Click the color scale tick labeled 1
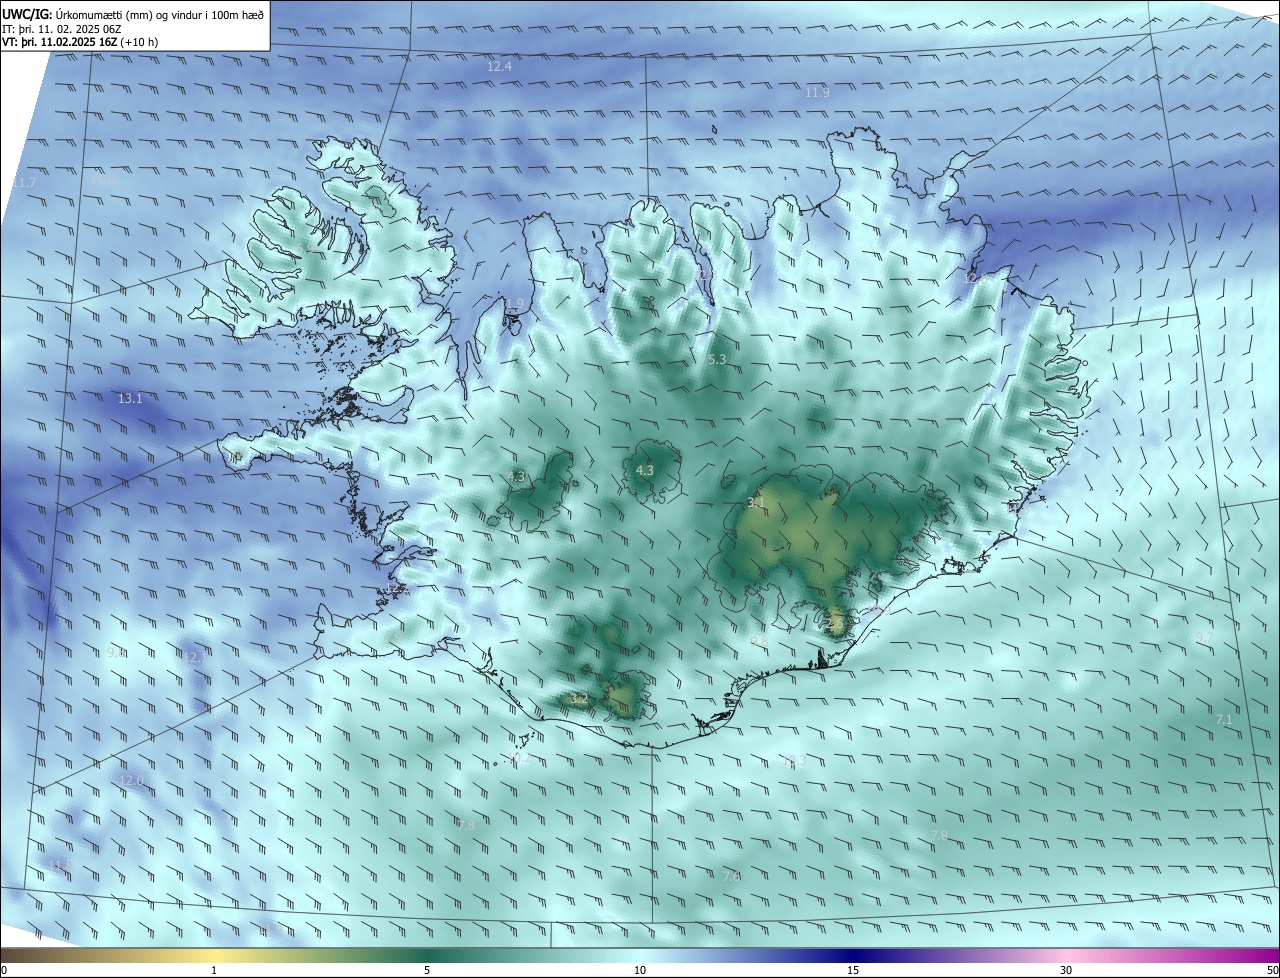1280x978 pixels. 214,970
